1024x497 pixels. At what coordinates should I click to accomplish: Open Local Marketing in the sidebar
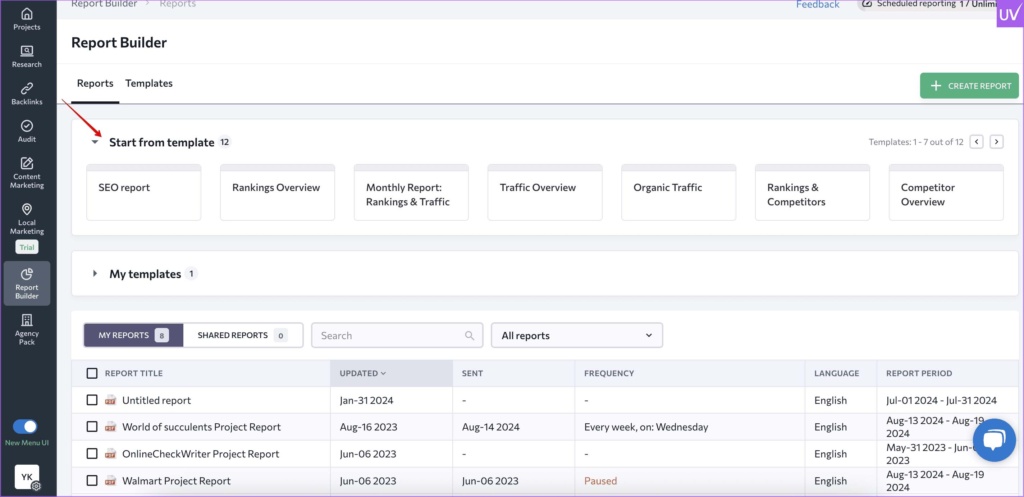(27, 219)
